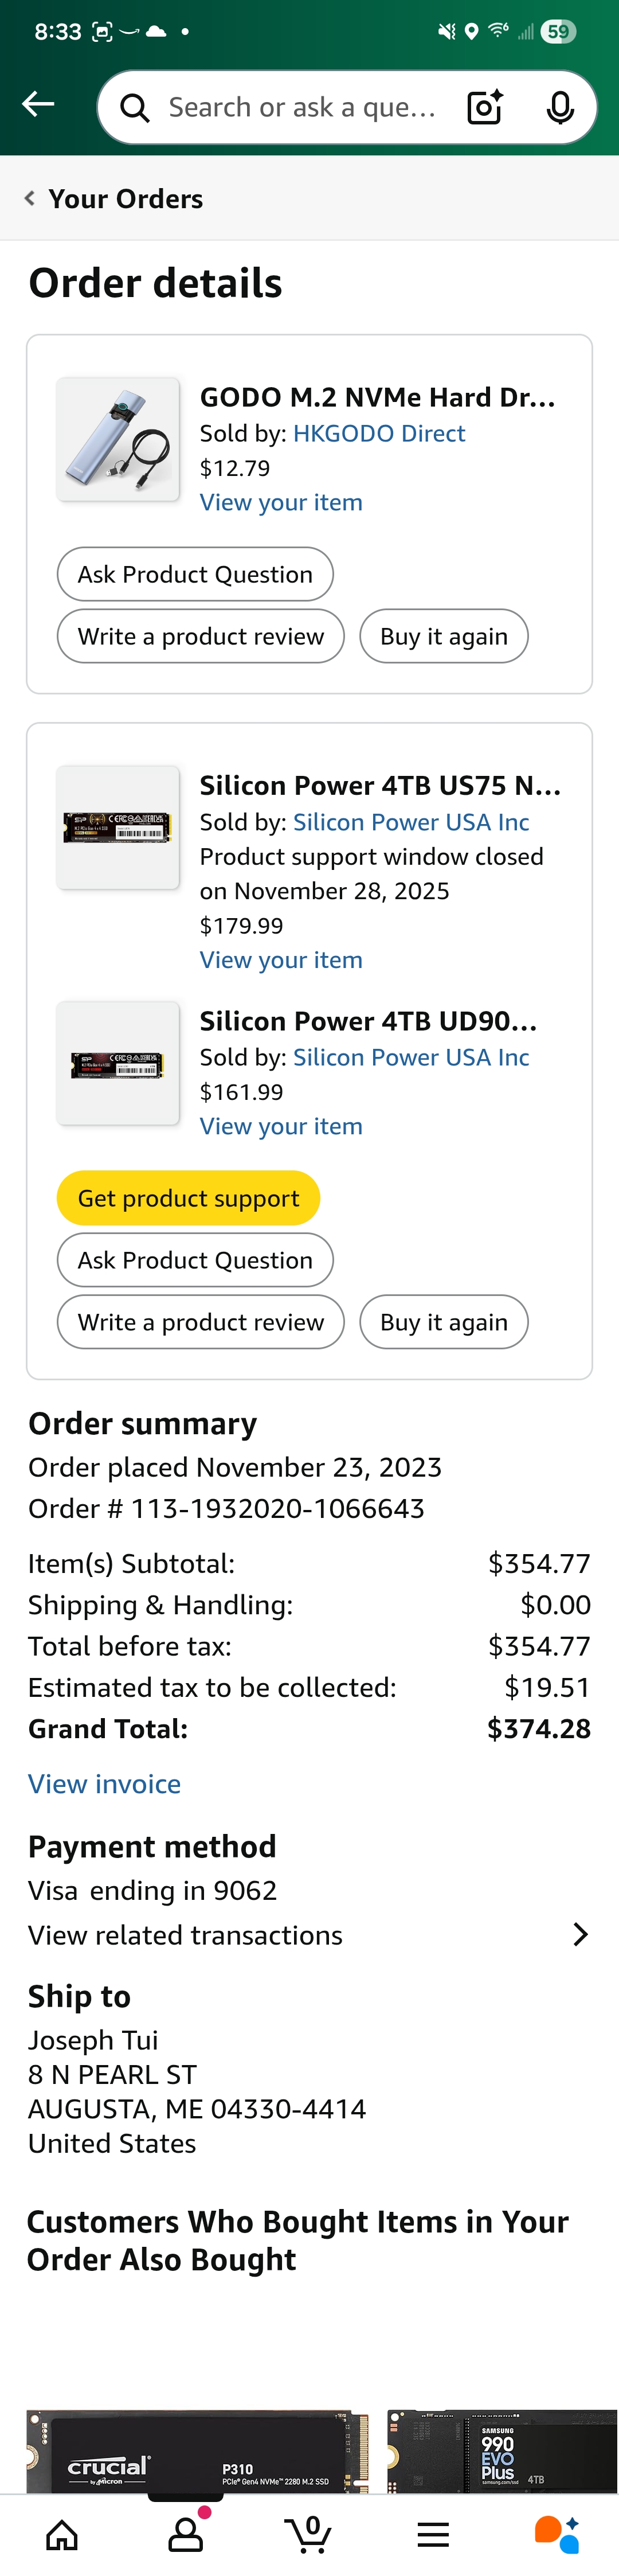Screen dimensions: 619x2576
Task: Open the account profile tab
Action: click(x=186, y=2534)
